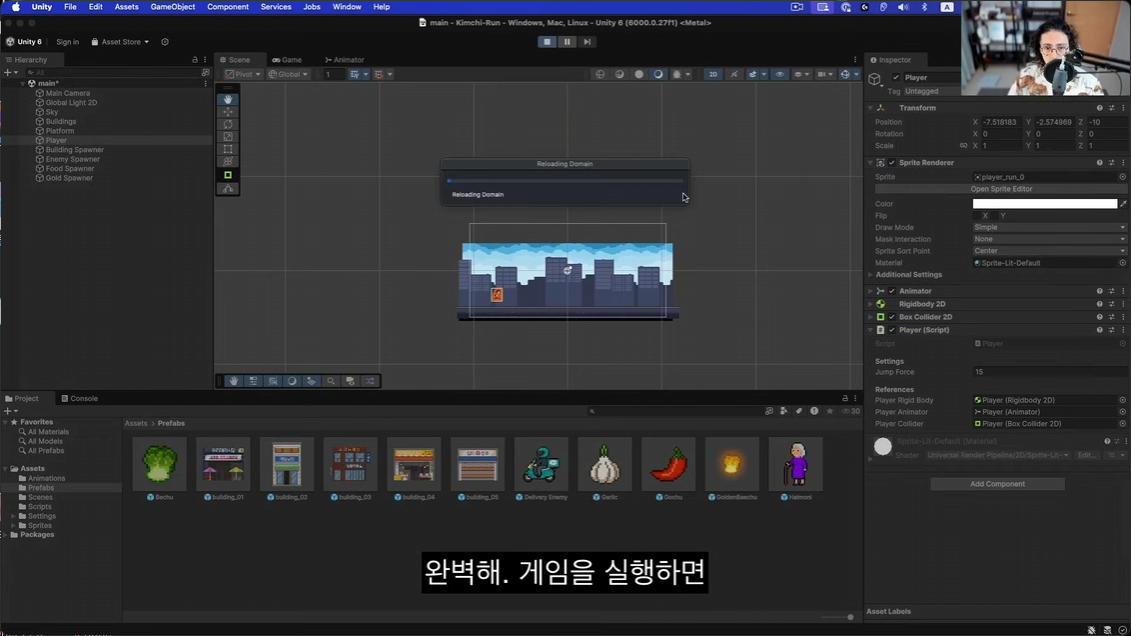
Task: Expand the Rigidbody 2D component
Action: click(x=871, y=304)
